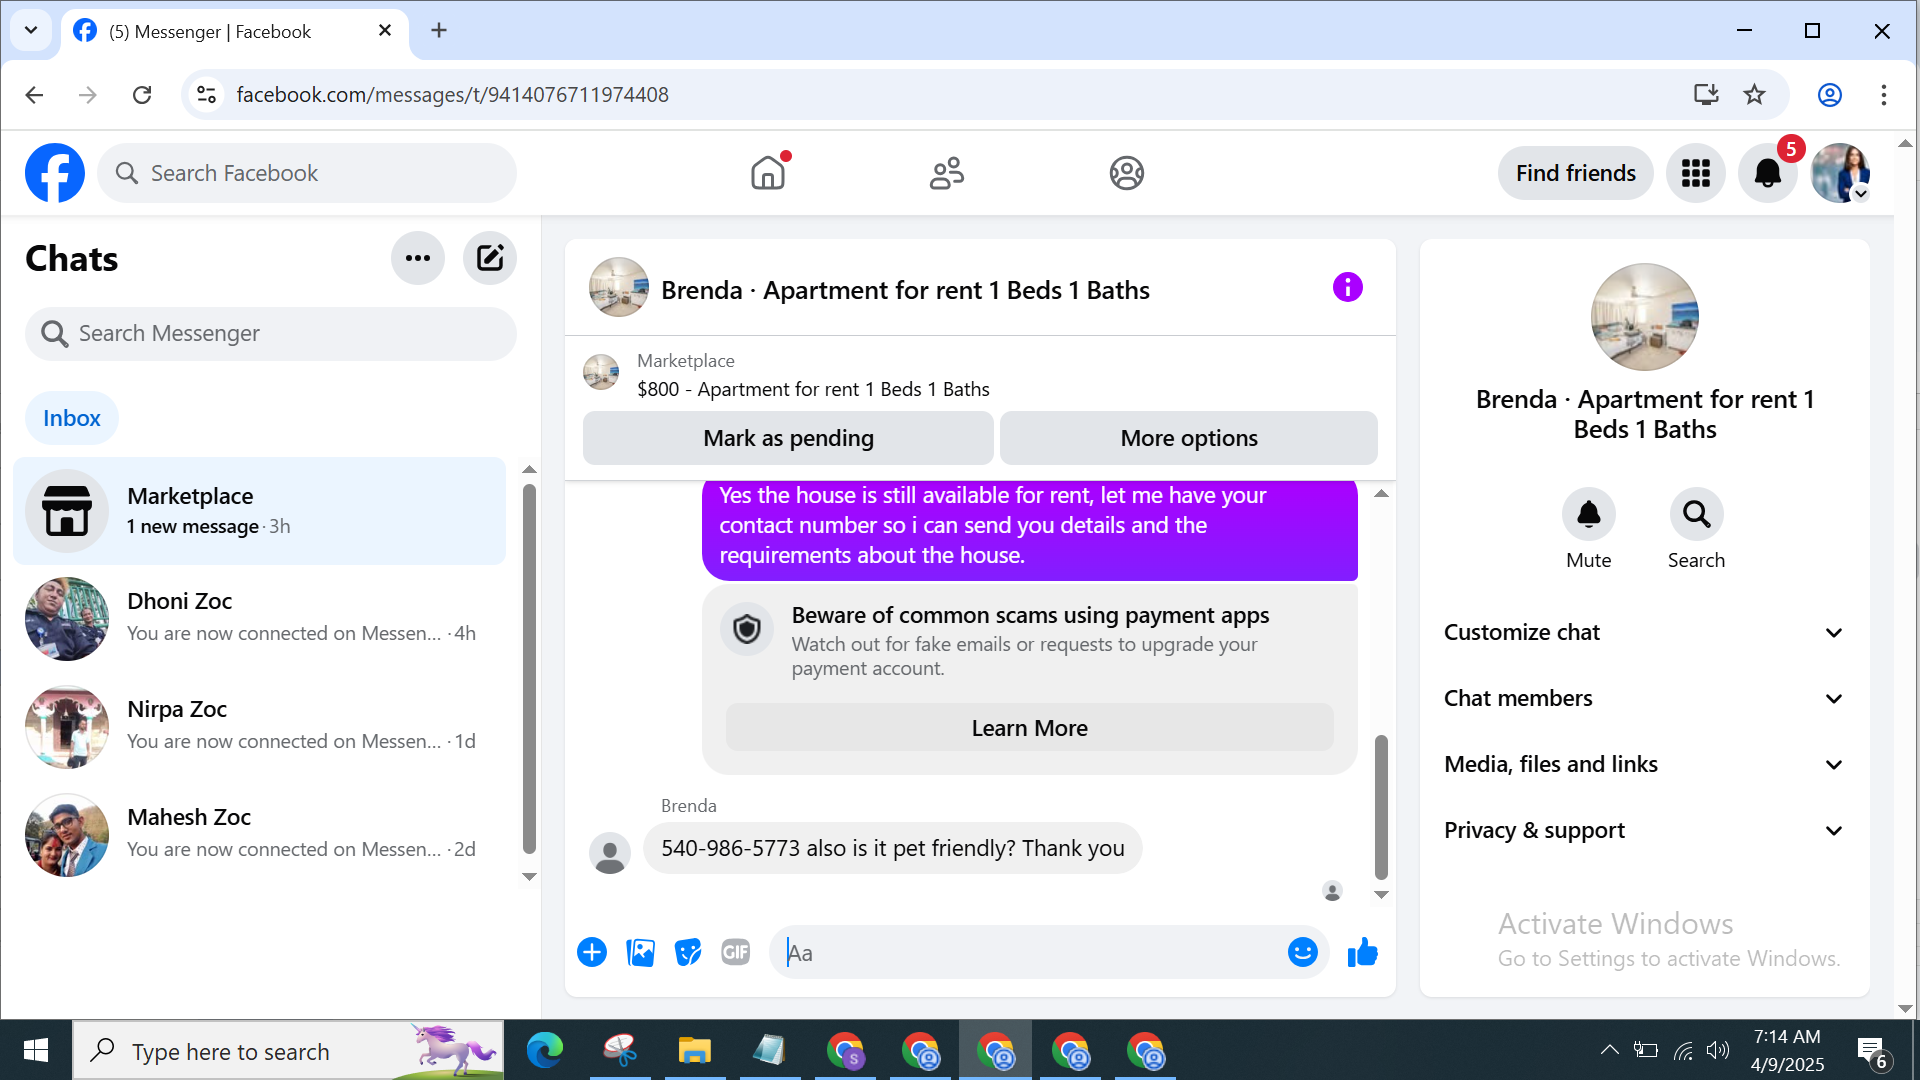The image size is (1920, 1080).
Task: Click Mark as pending button
Action: pos(788,438)
